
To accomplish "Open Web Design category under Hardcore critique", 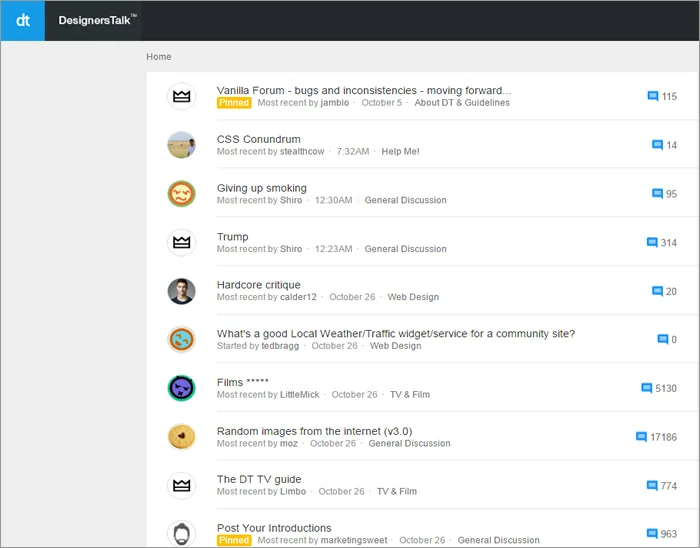I will [x=413, y=297].
